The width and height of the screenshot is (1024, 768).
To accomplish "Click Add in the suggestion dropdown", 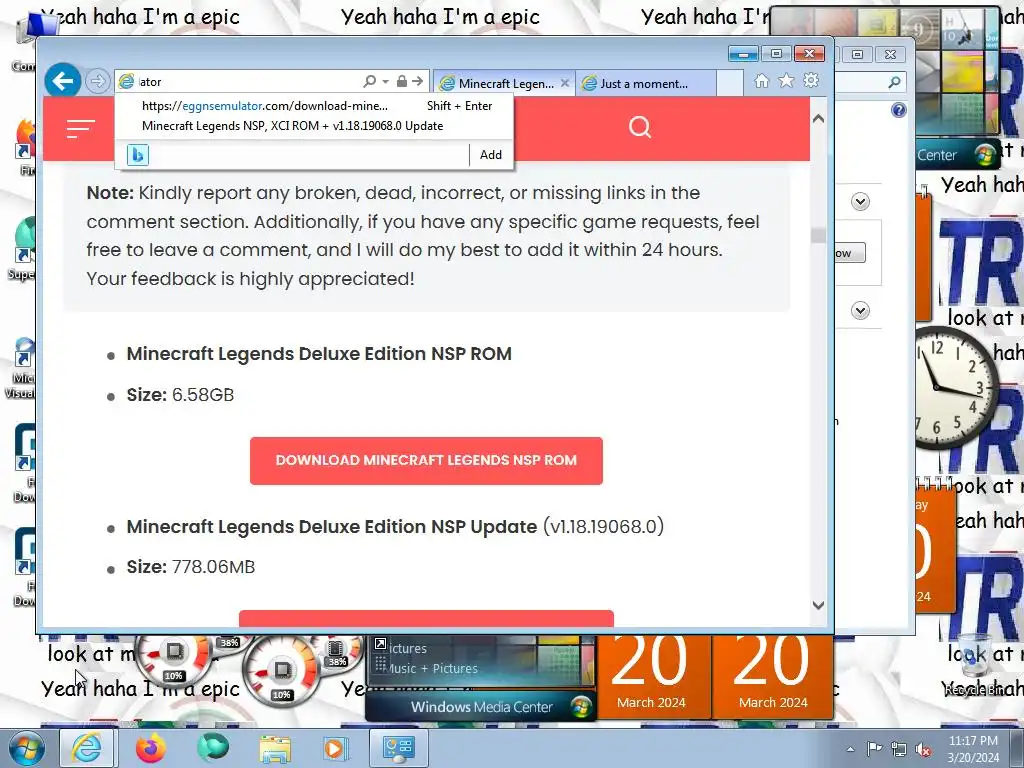I will (490, 155).
